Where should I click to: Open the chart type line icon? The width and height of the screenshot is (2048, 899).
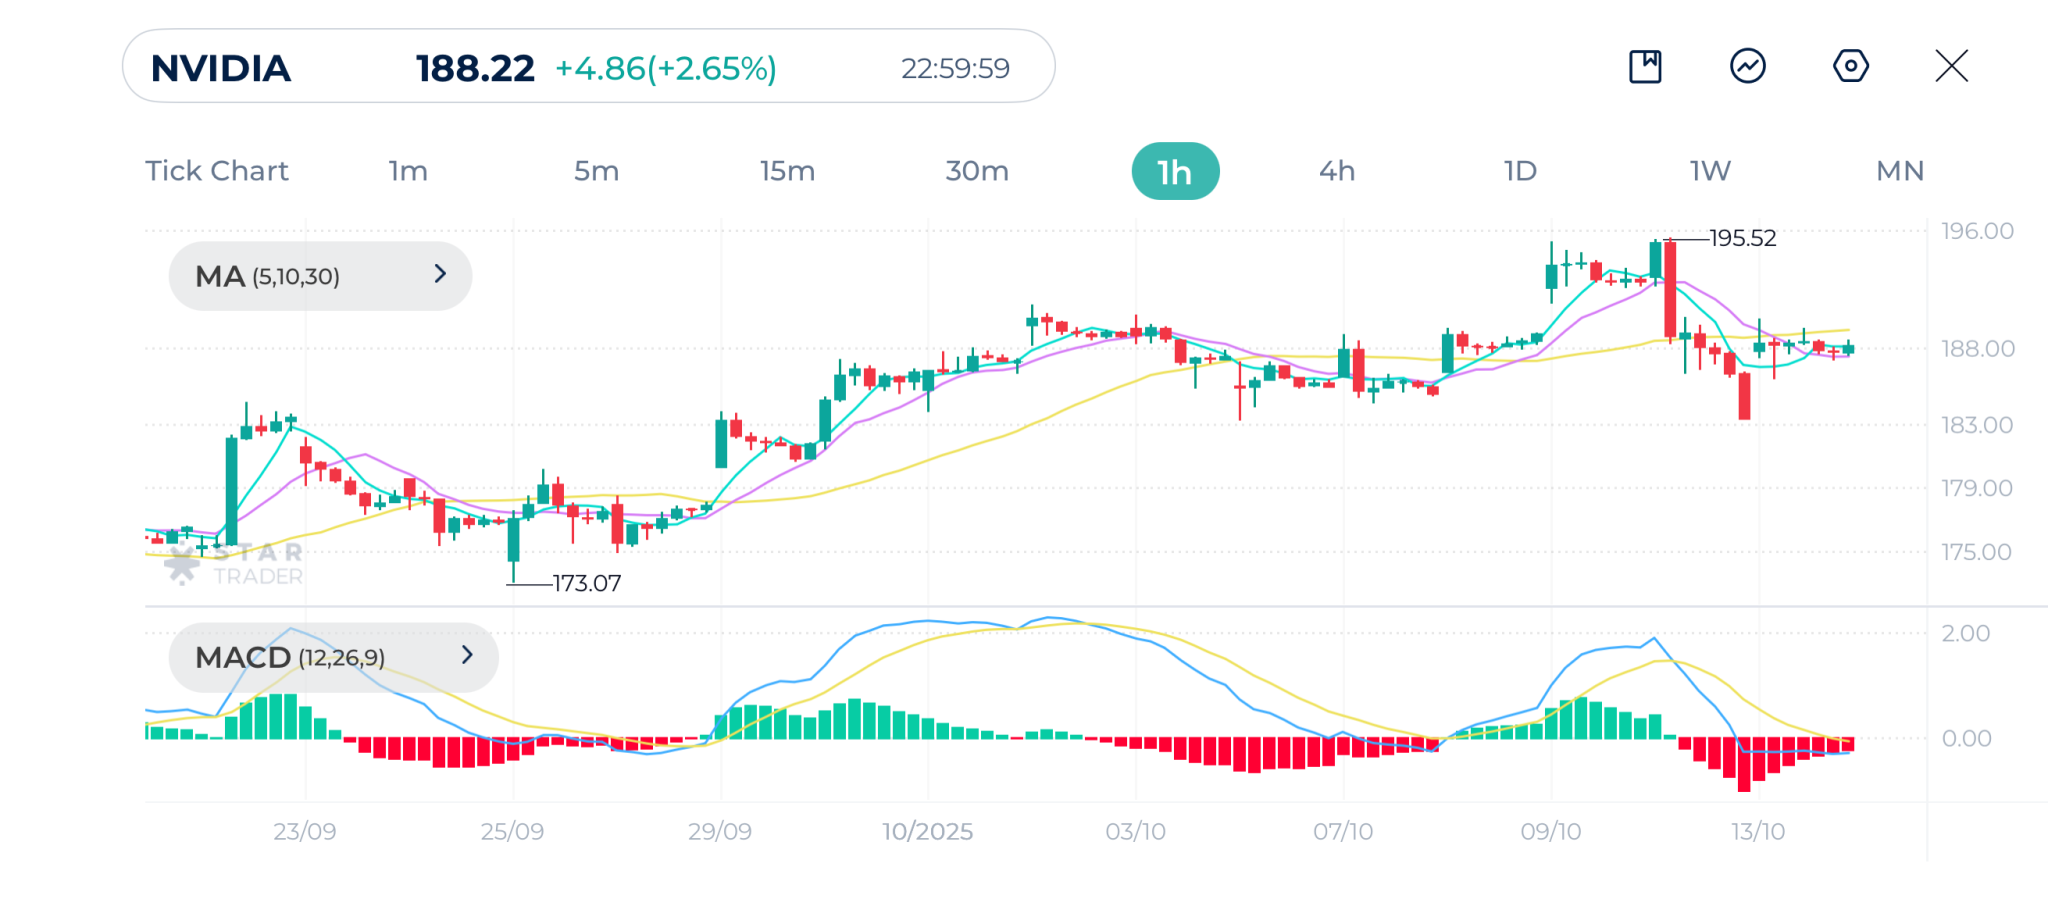tap(1748, 67)
